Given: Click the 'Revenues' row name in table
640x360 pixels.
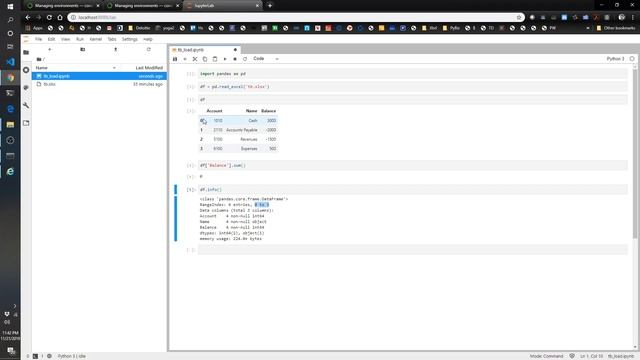Looking at the screenshot, I should (249, 139).
